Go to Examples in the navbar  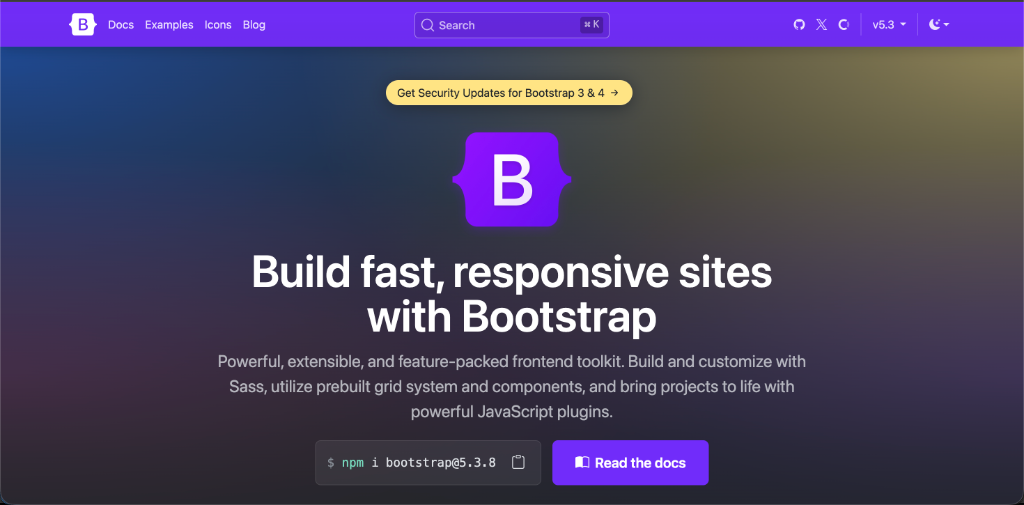pos(169,25)
